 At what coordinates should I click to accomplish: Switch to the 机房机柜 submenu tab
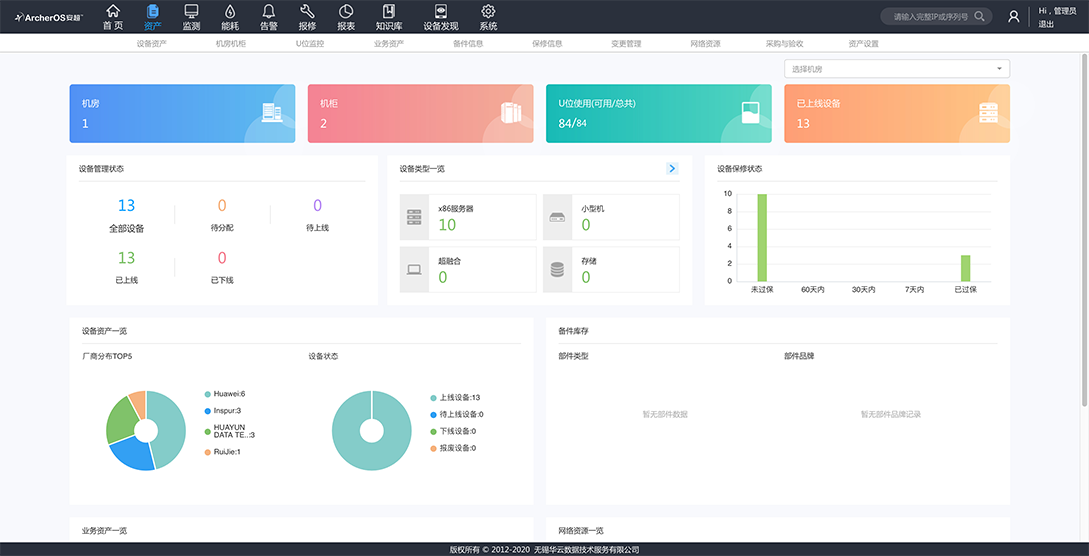coord(230,44)
